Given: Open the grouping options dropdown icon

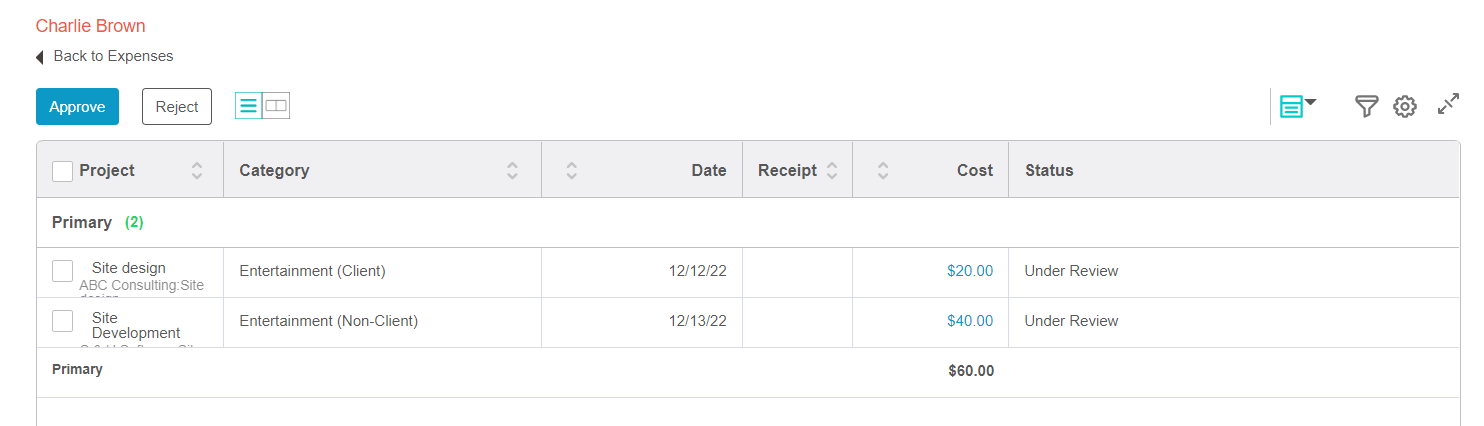Looking at the screenshot, I should [x=1297, y=106].
